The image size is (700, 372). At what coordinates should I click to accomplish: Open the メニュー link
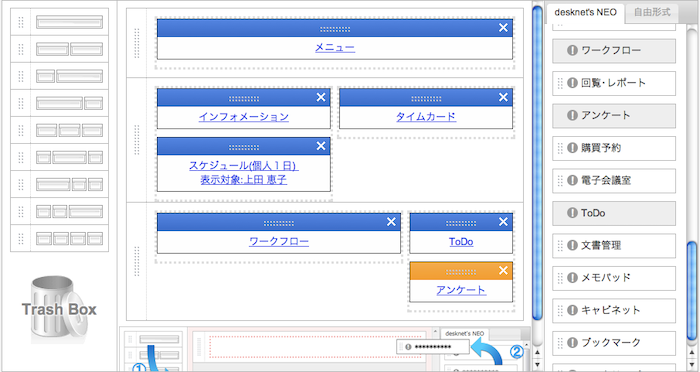[335, 47]
